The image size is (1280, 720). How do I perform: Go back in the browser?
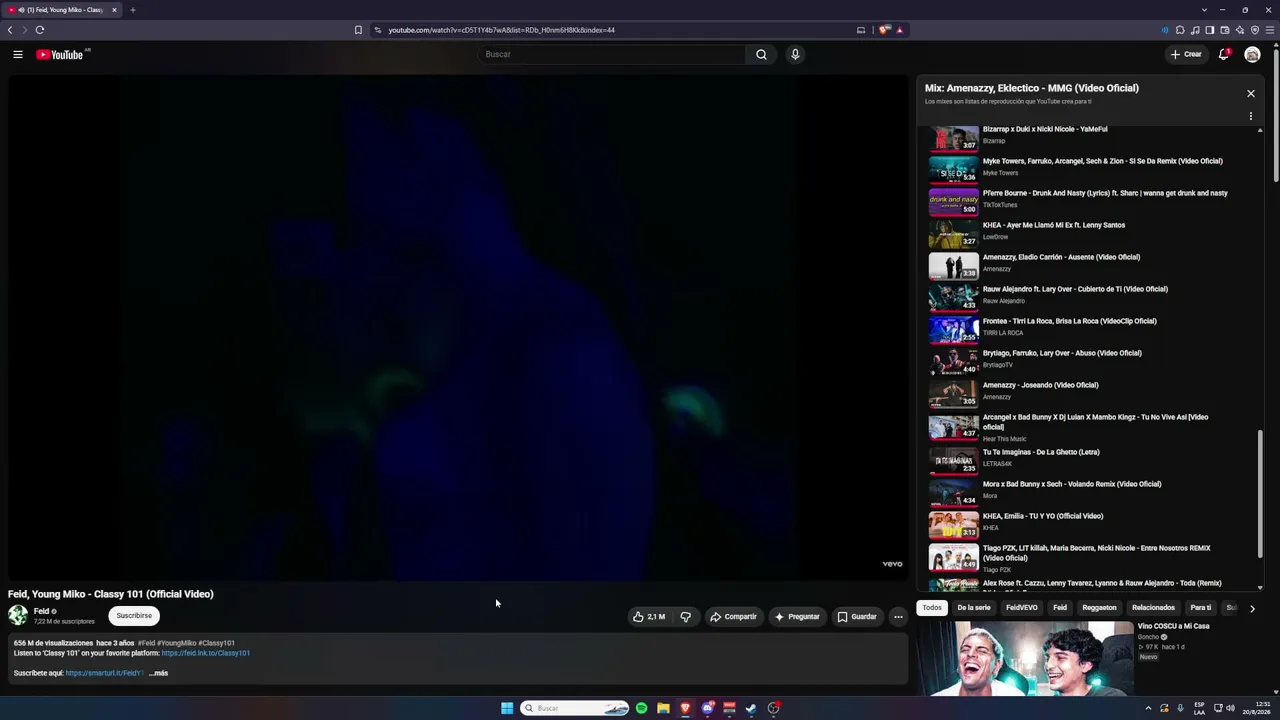tap(10, 30)
